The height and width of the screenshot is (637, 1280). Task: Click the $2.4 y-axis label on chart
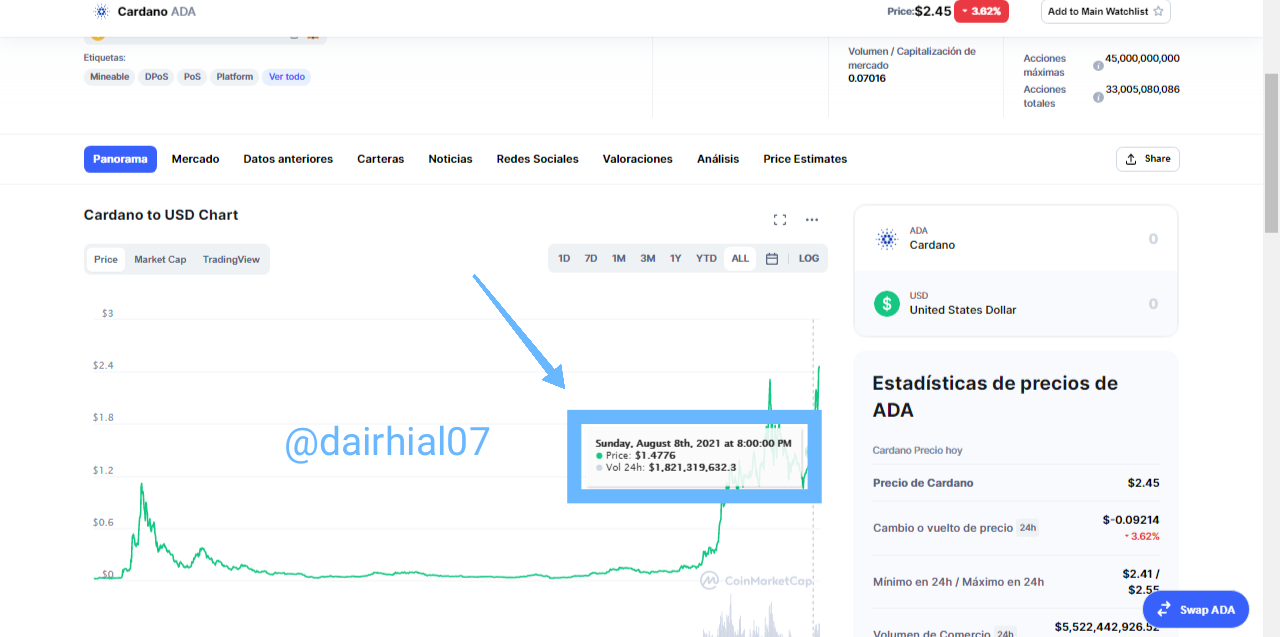pyautogui.click(x=103, y=366)
